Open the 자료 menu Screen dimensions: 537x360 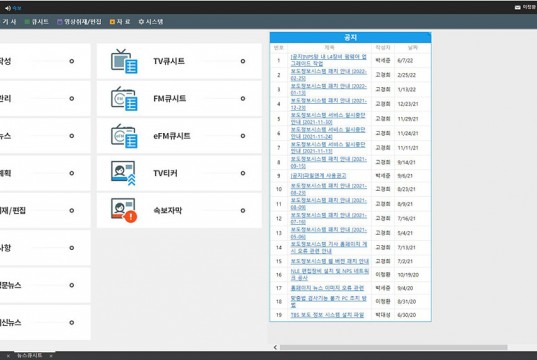coord(120,22)
